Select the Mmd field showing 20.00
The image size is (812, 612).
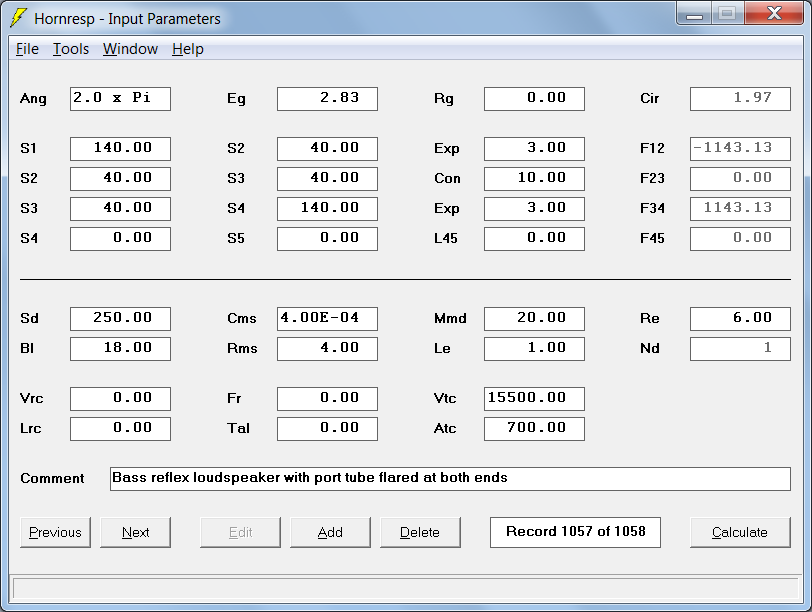tap(534, 319)
